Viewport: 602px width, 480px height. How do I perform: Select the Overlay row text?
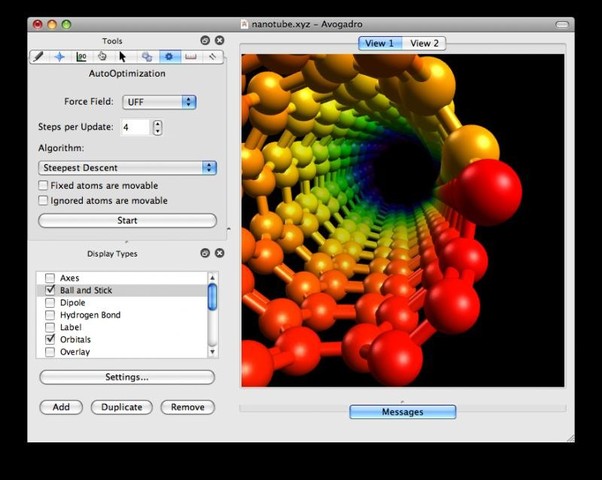pos(75,352)
